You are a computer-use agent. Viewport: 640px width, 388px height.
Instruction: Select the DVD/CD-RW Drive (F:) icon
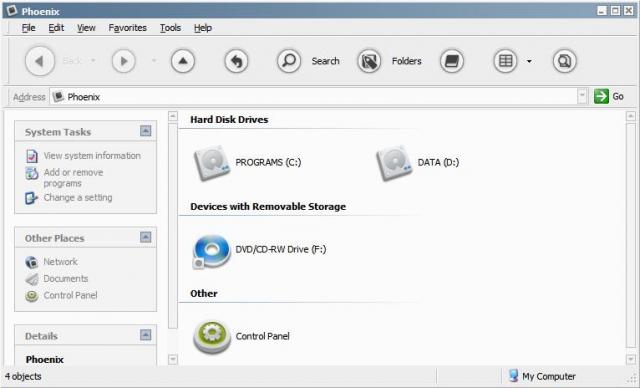click(211, 251)
